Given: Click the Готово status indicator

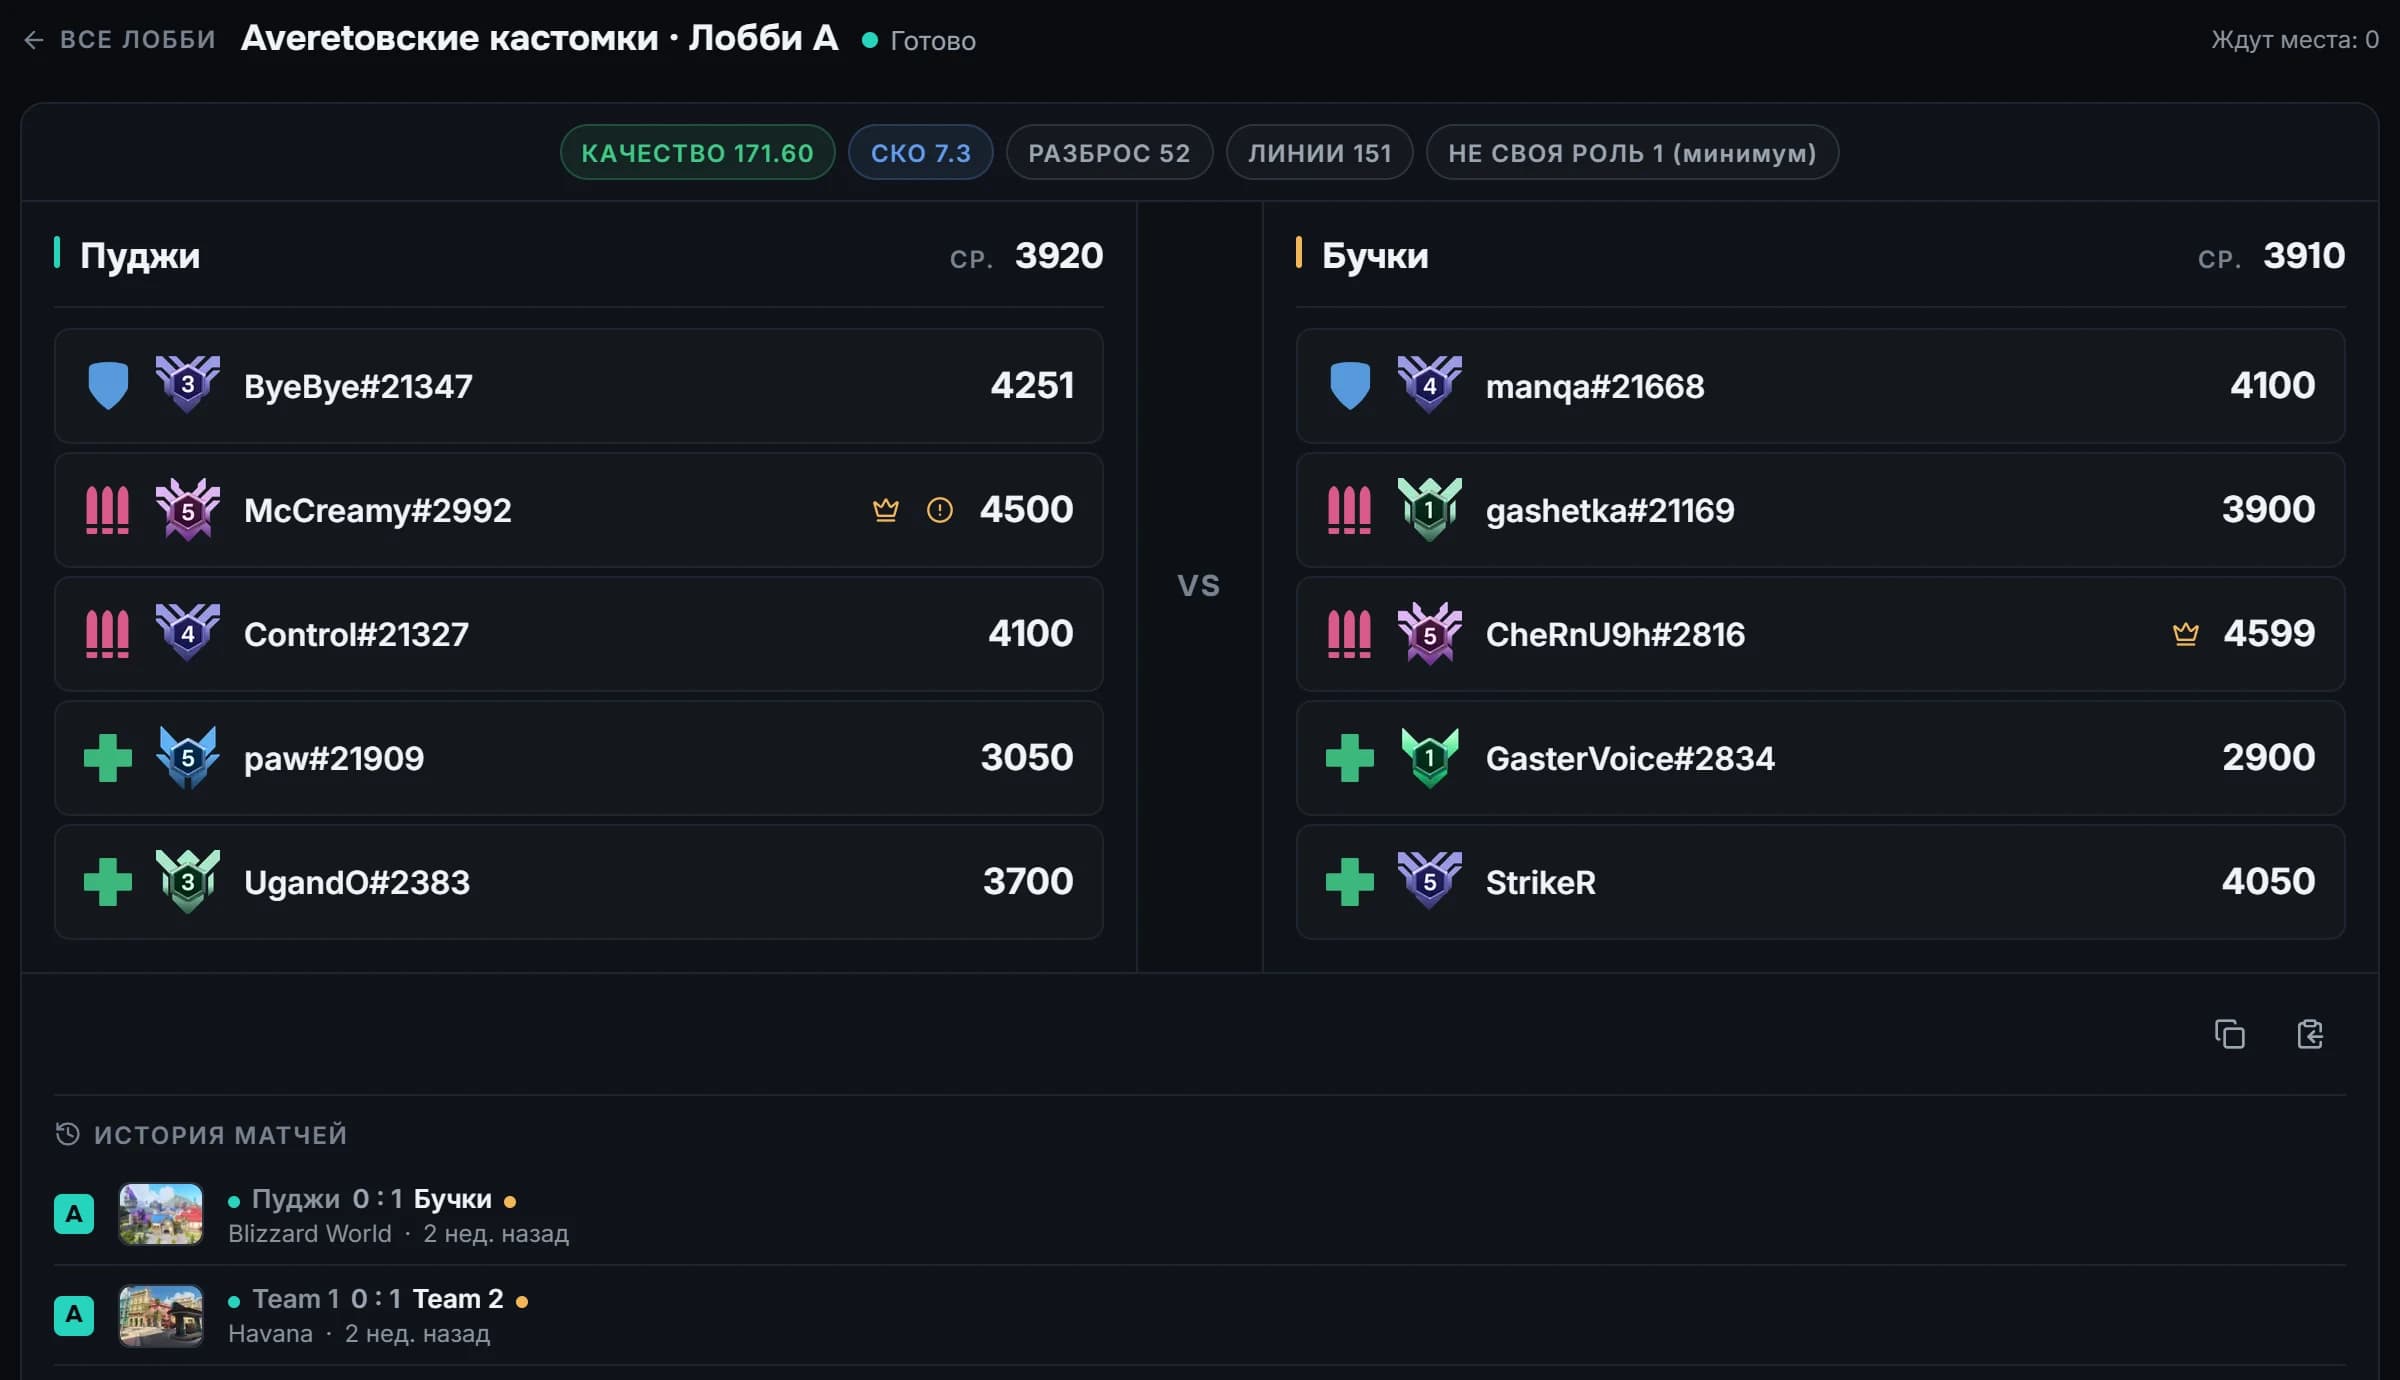Looking at the screenshot, I should click(919, 41).
